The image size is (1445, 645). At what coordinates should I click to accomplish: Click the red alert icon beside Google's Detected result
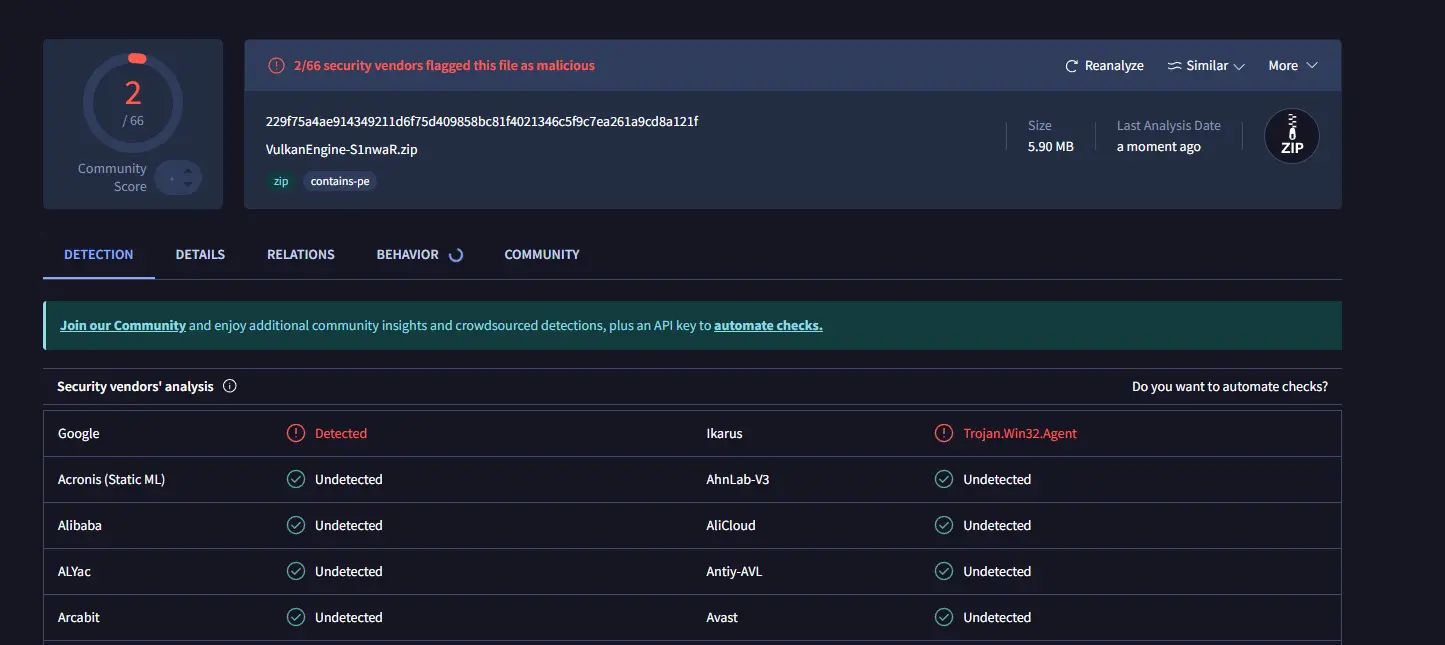pyautogui.click(x=296, y=434)
